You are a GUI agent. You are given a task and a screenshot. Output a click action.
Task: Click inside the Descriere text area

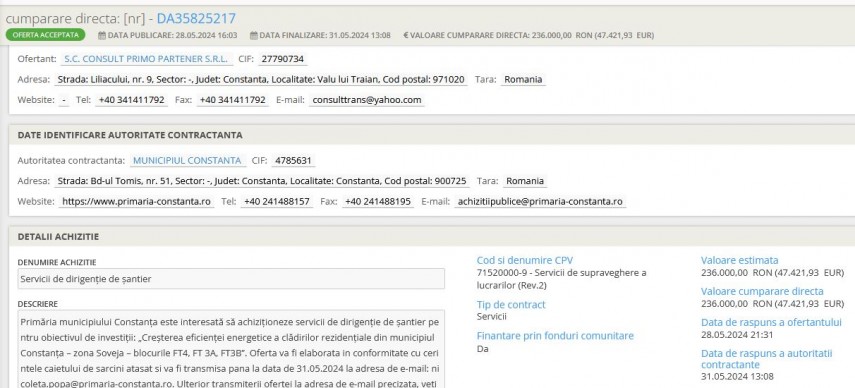pyautogui.click(x=231, y=349)
